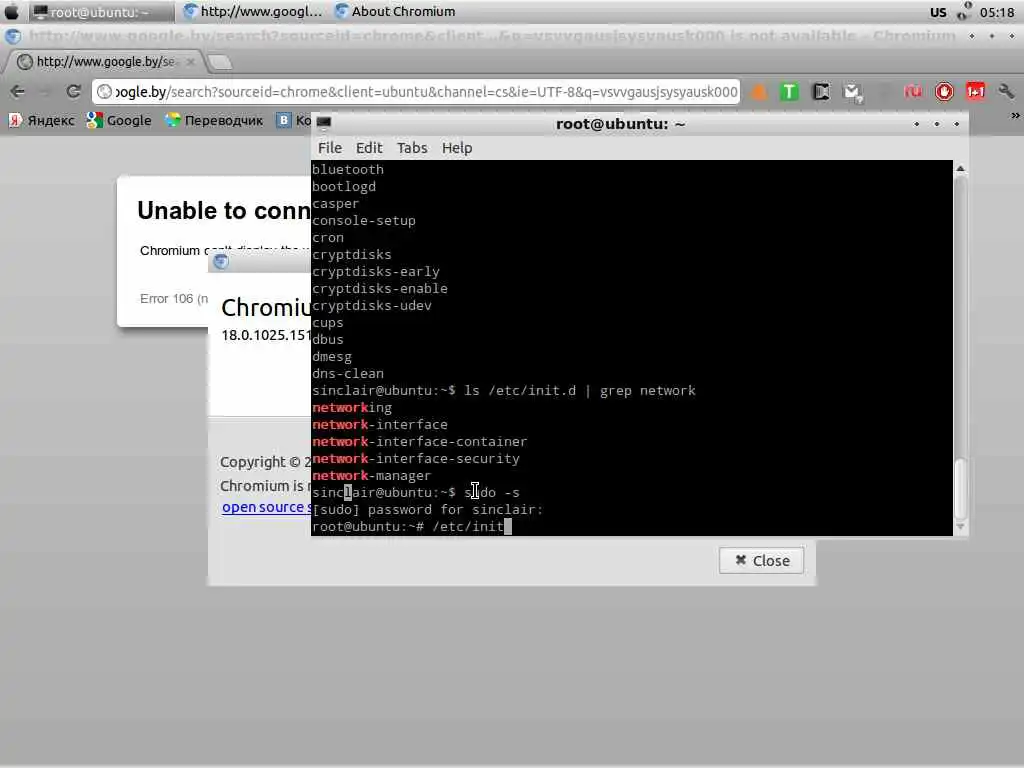Click the 05:18 clock
The width and height of the screenshot is (1024, 768).
point(997,12)
